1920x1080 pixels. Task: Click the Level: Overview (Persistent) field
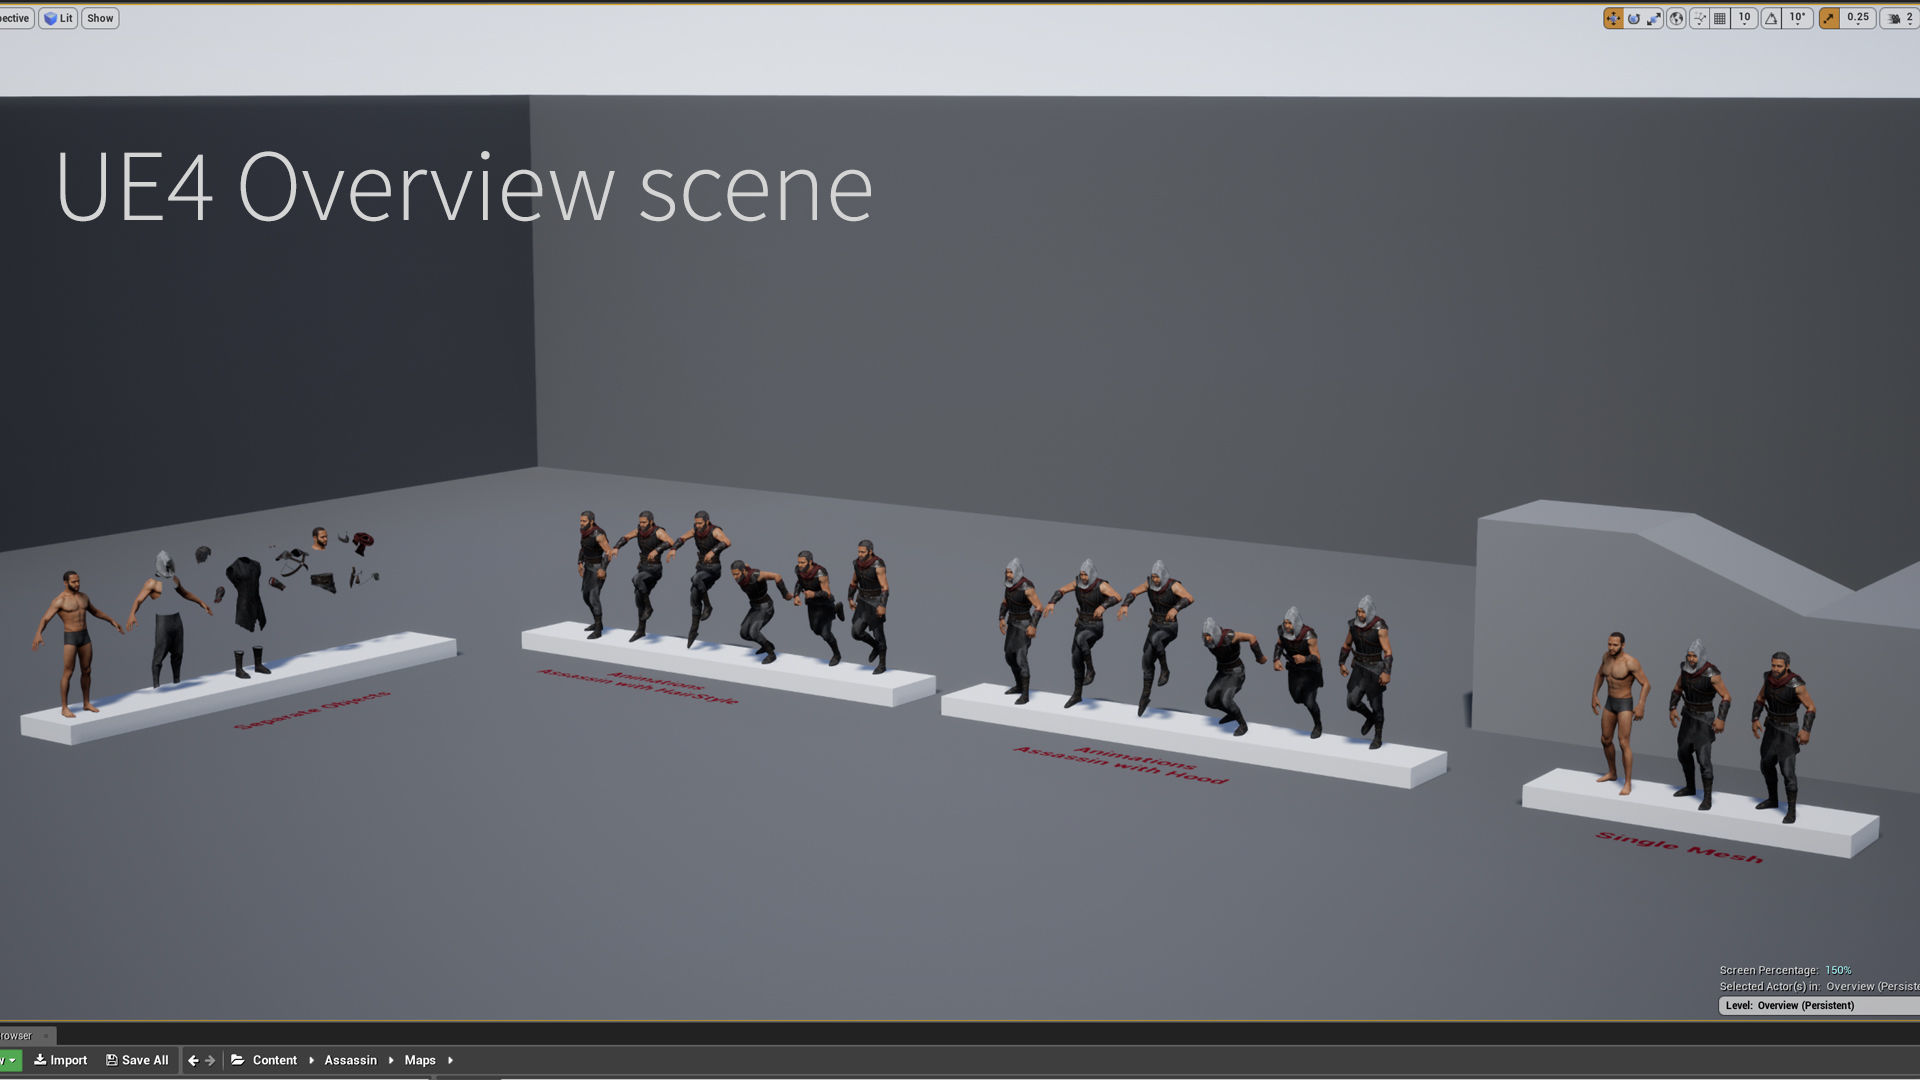coord(1819,1006)
